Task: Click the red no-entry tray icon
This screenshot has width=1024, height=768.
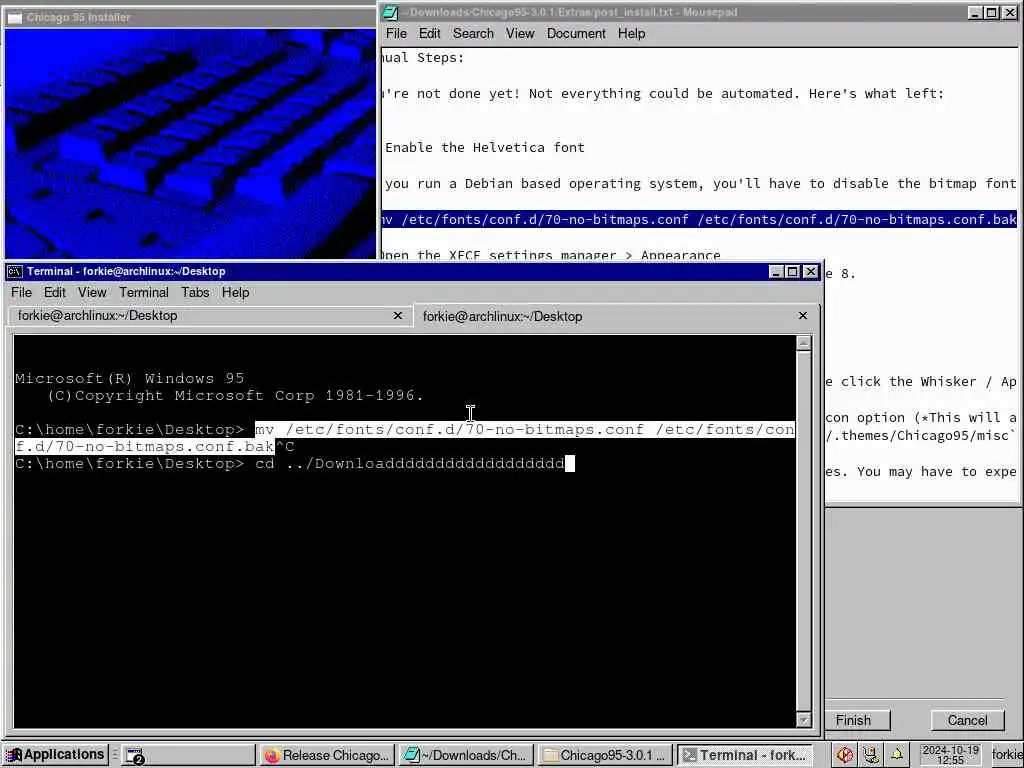Action: click(844, 756)
